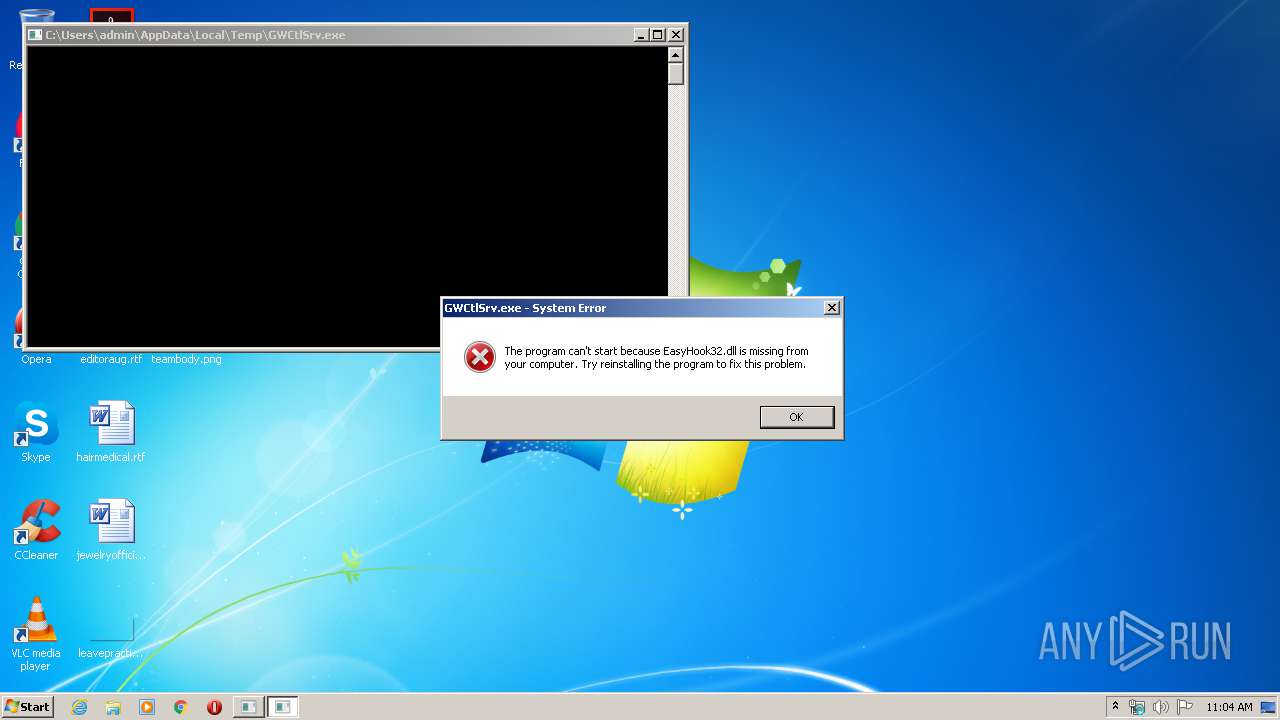The image size is (1280, 720).
Task: Open the Action Center flag icon
Action: click(x=1184, y=707)
